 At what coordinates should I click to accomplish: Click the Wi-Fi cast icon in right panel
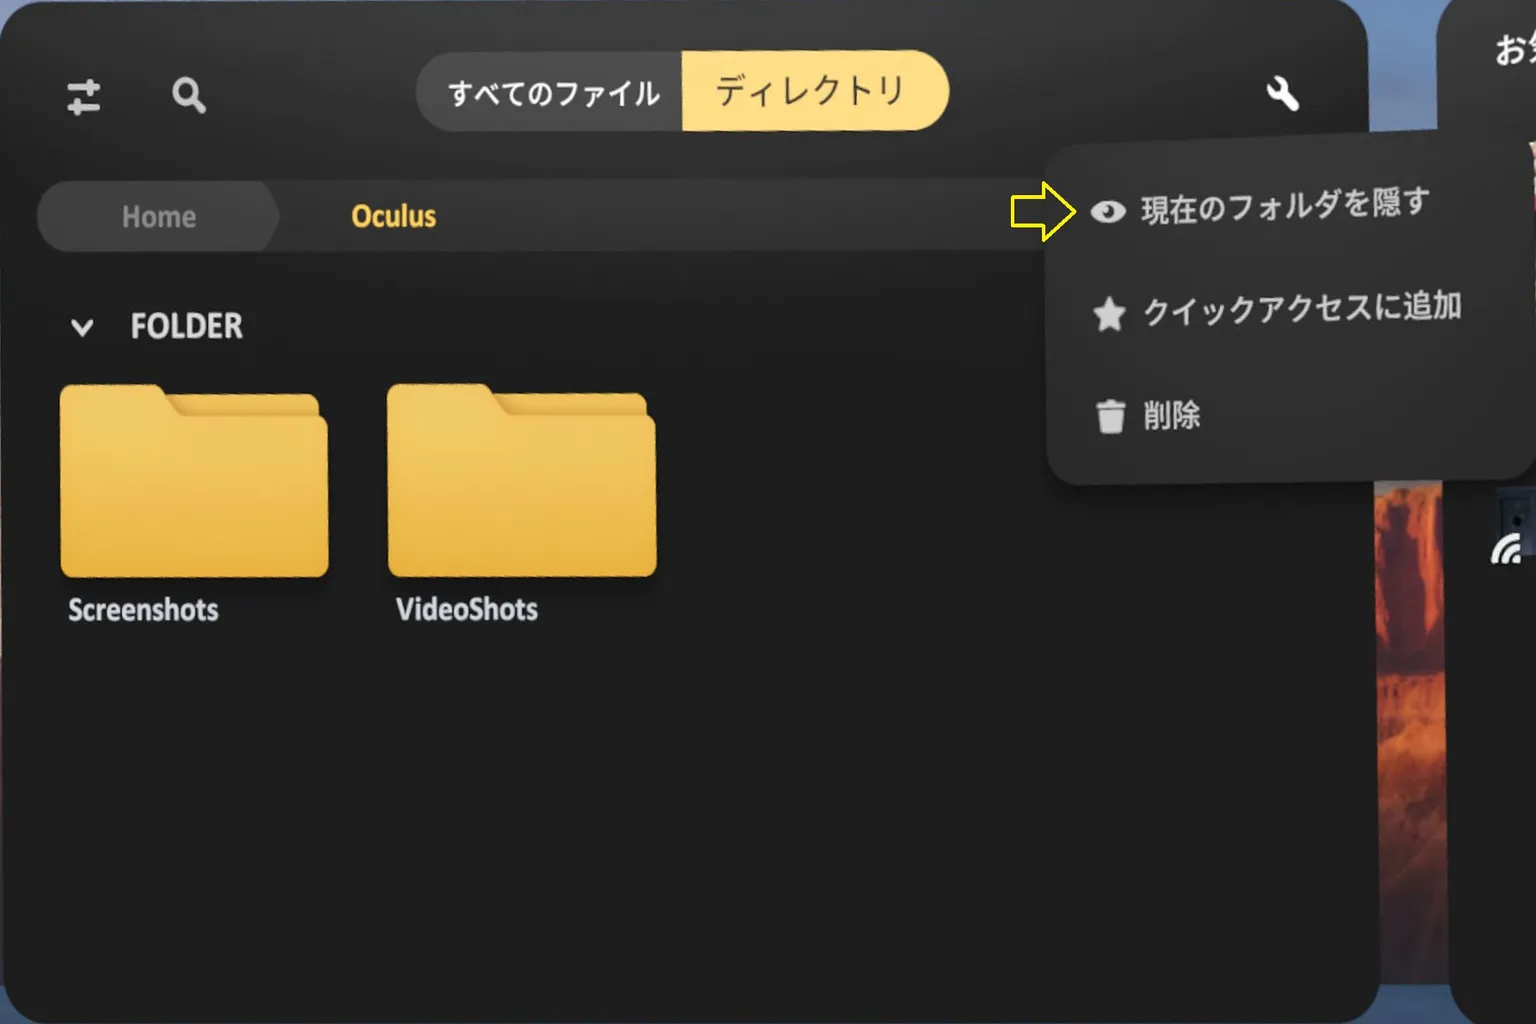pyautogui.click(x=1507, y=548)
